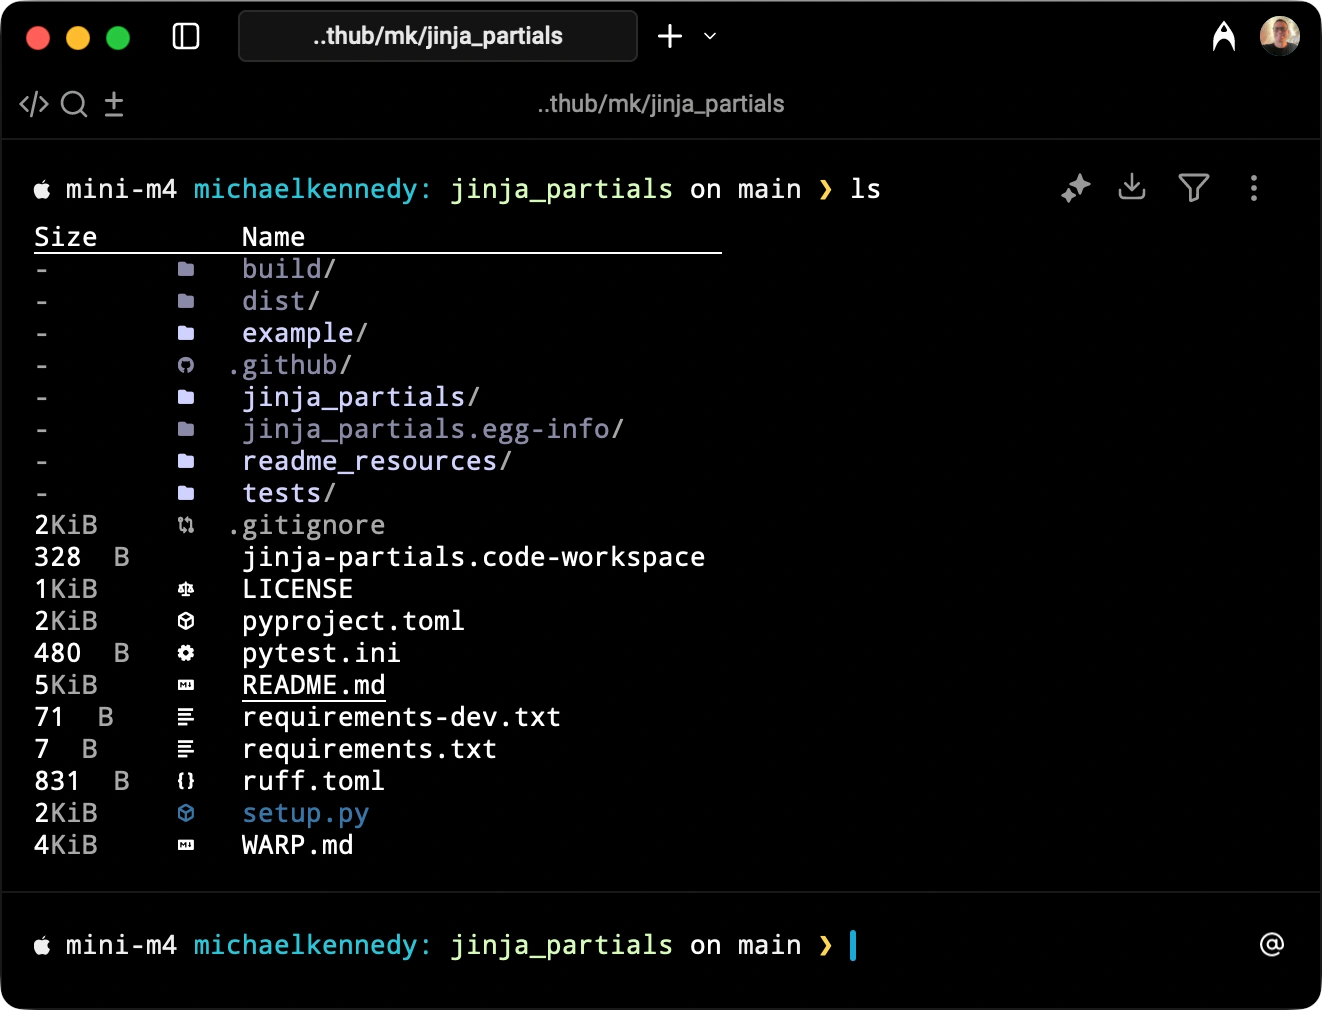The height and width of the screenshot is (1010, 1322).
Task: Expand the new tab options chevron
Action: (x=710, y=37)
